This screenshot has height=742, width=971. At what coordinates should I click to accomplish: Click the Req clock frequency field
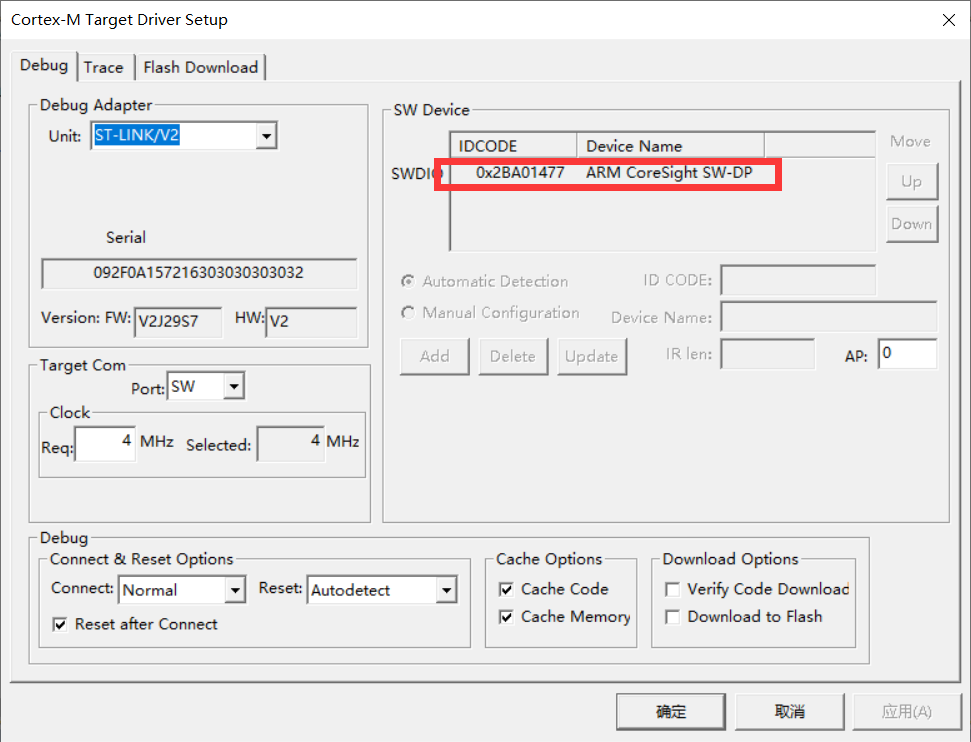click(104, 443)
